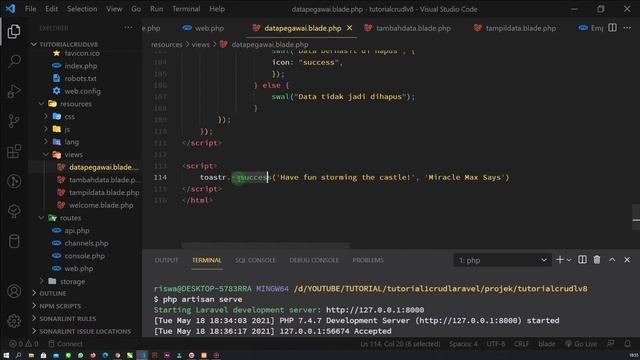Open web.config in the explorer
The width and height of the screenshot is (640, 360).
click(x=82, y=91)
